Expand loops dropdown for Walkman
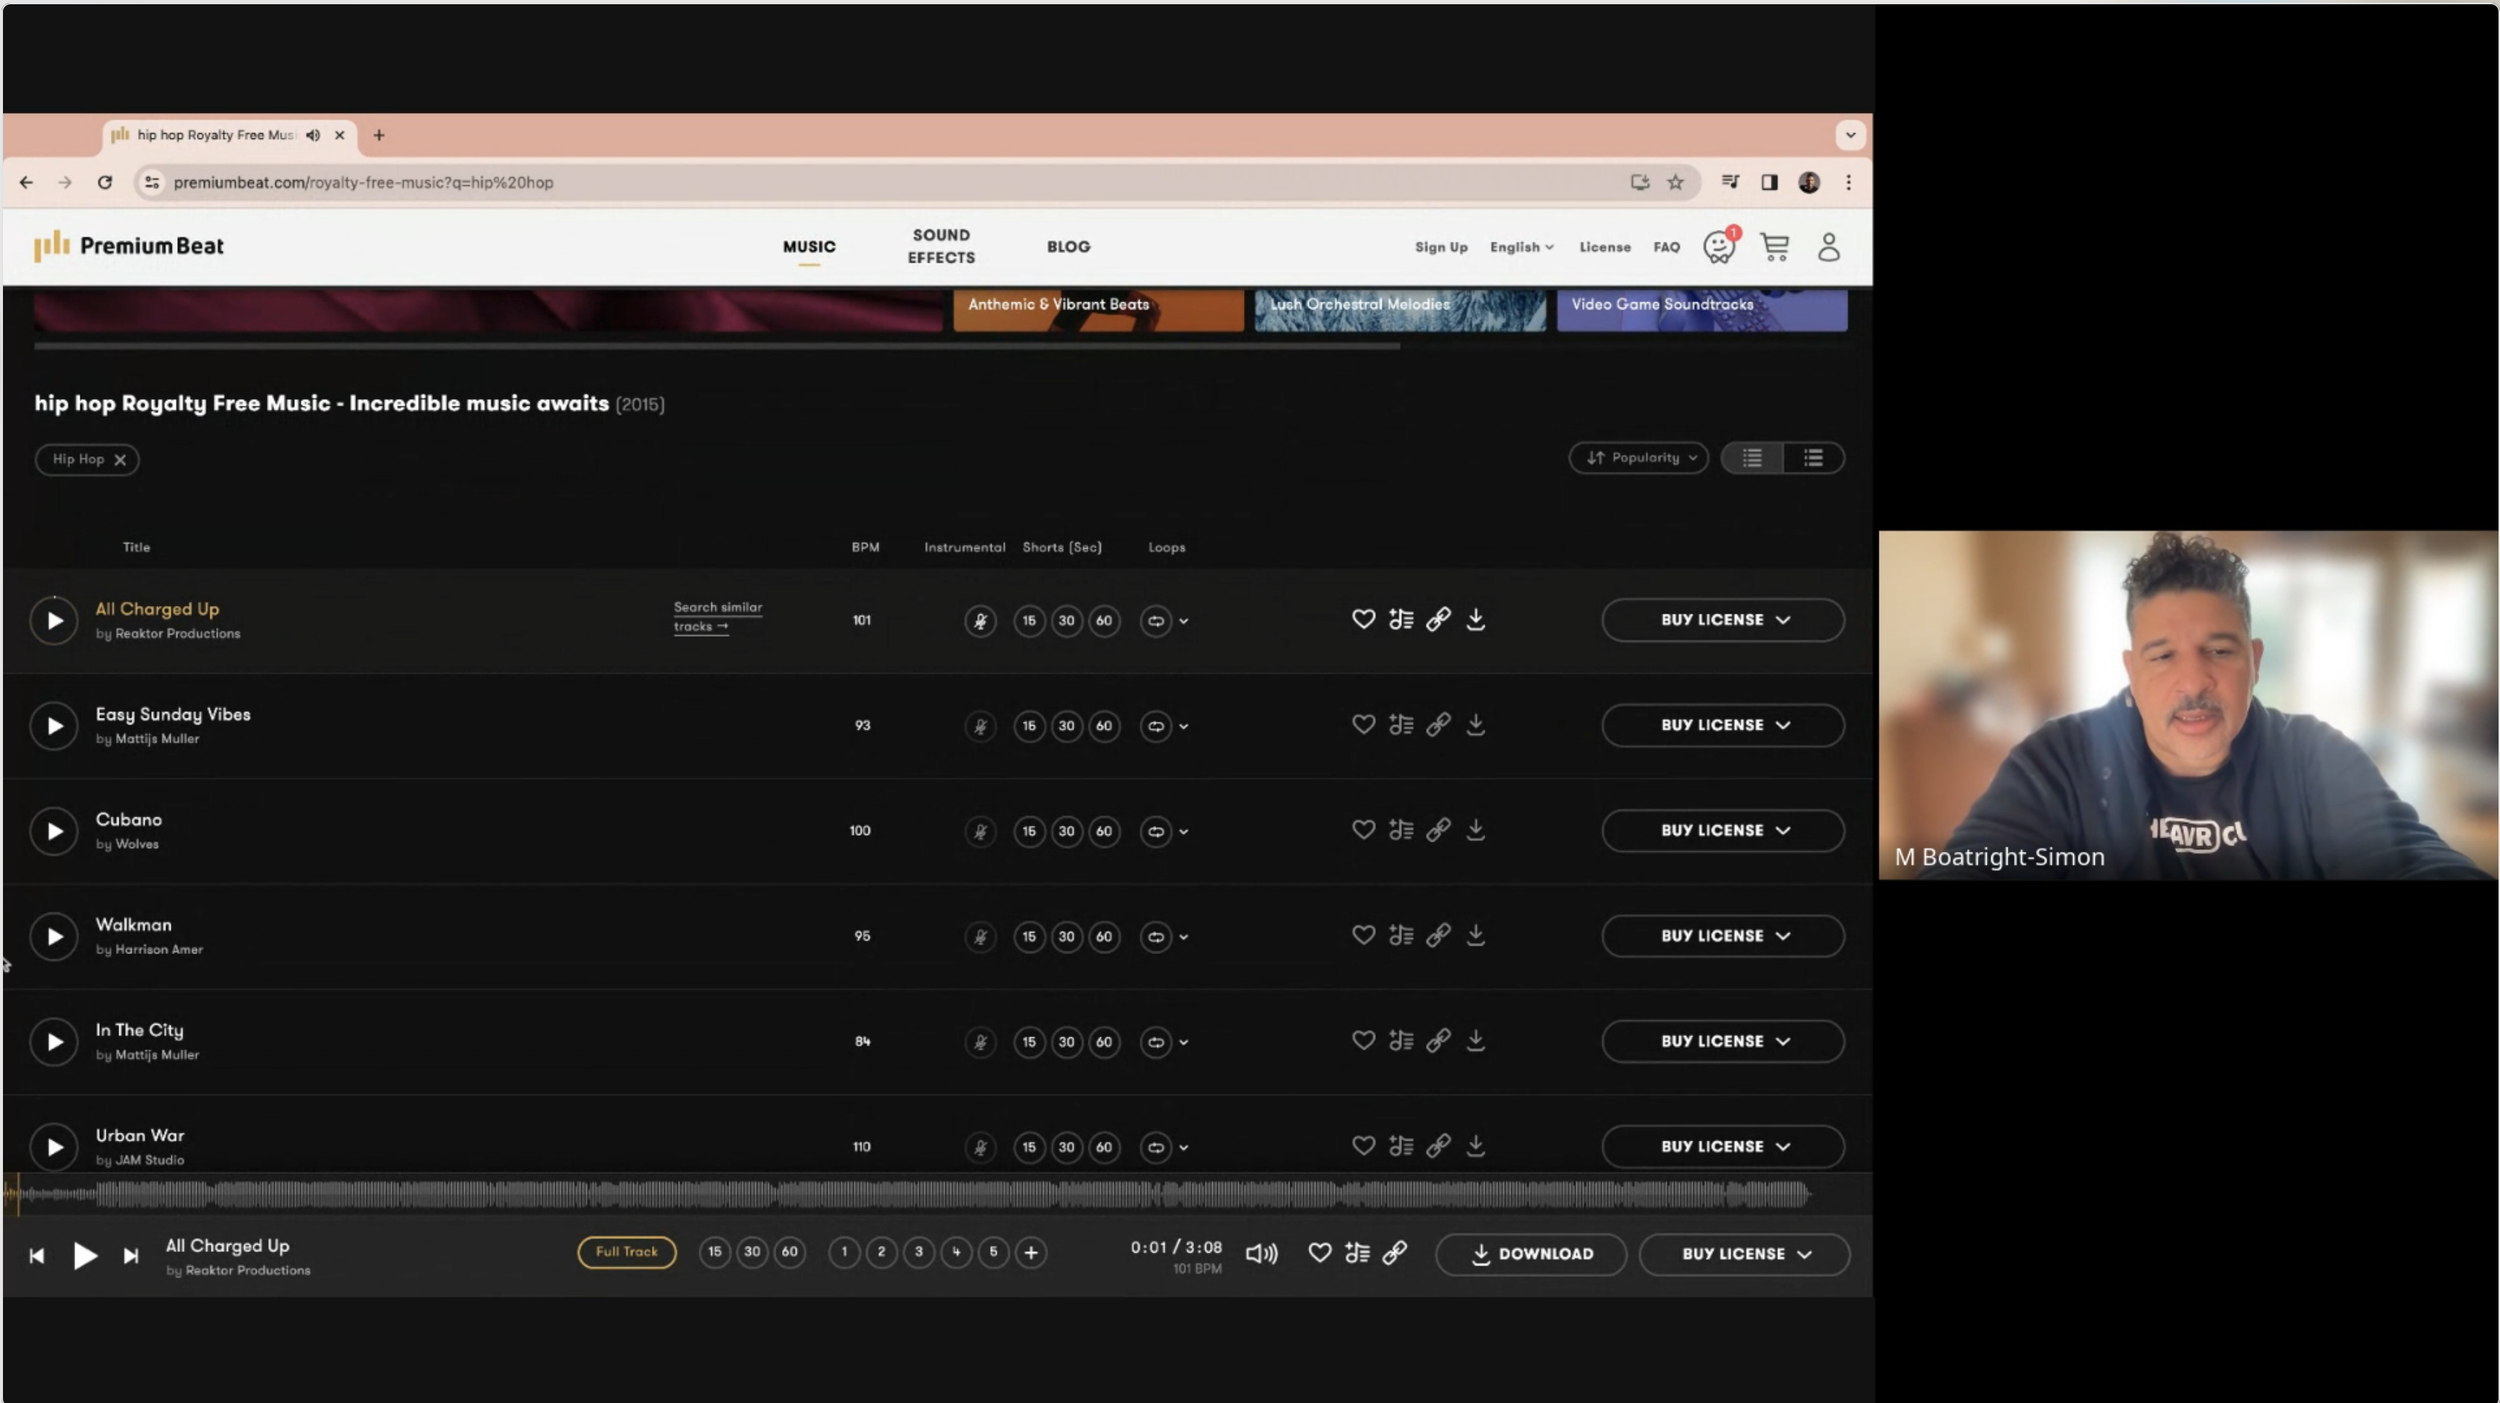Screen dimensions: 2500x1403 click(x=1184, y=937)
